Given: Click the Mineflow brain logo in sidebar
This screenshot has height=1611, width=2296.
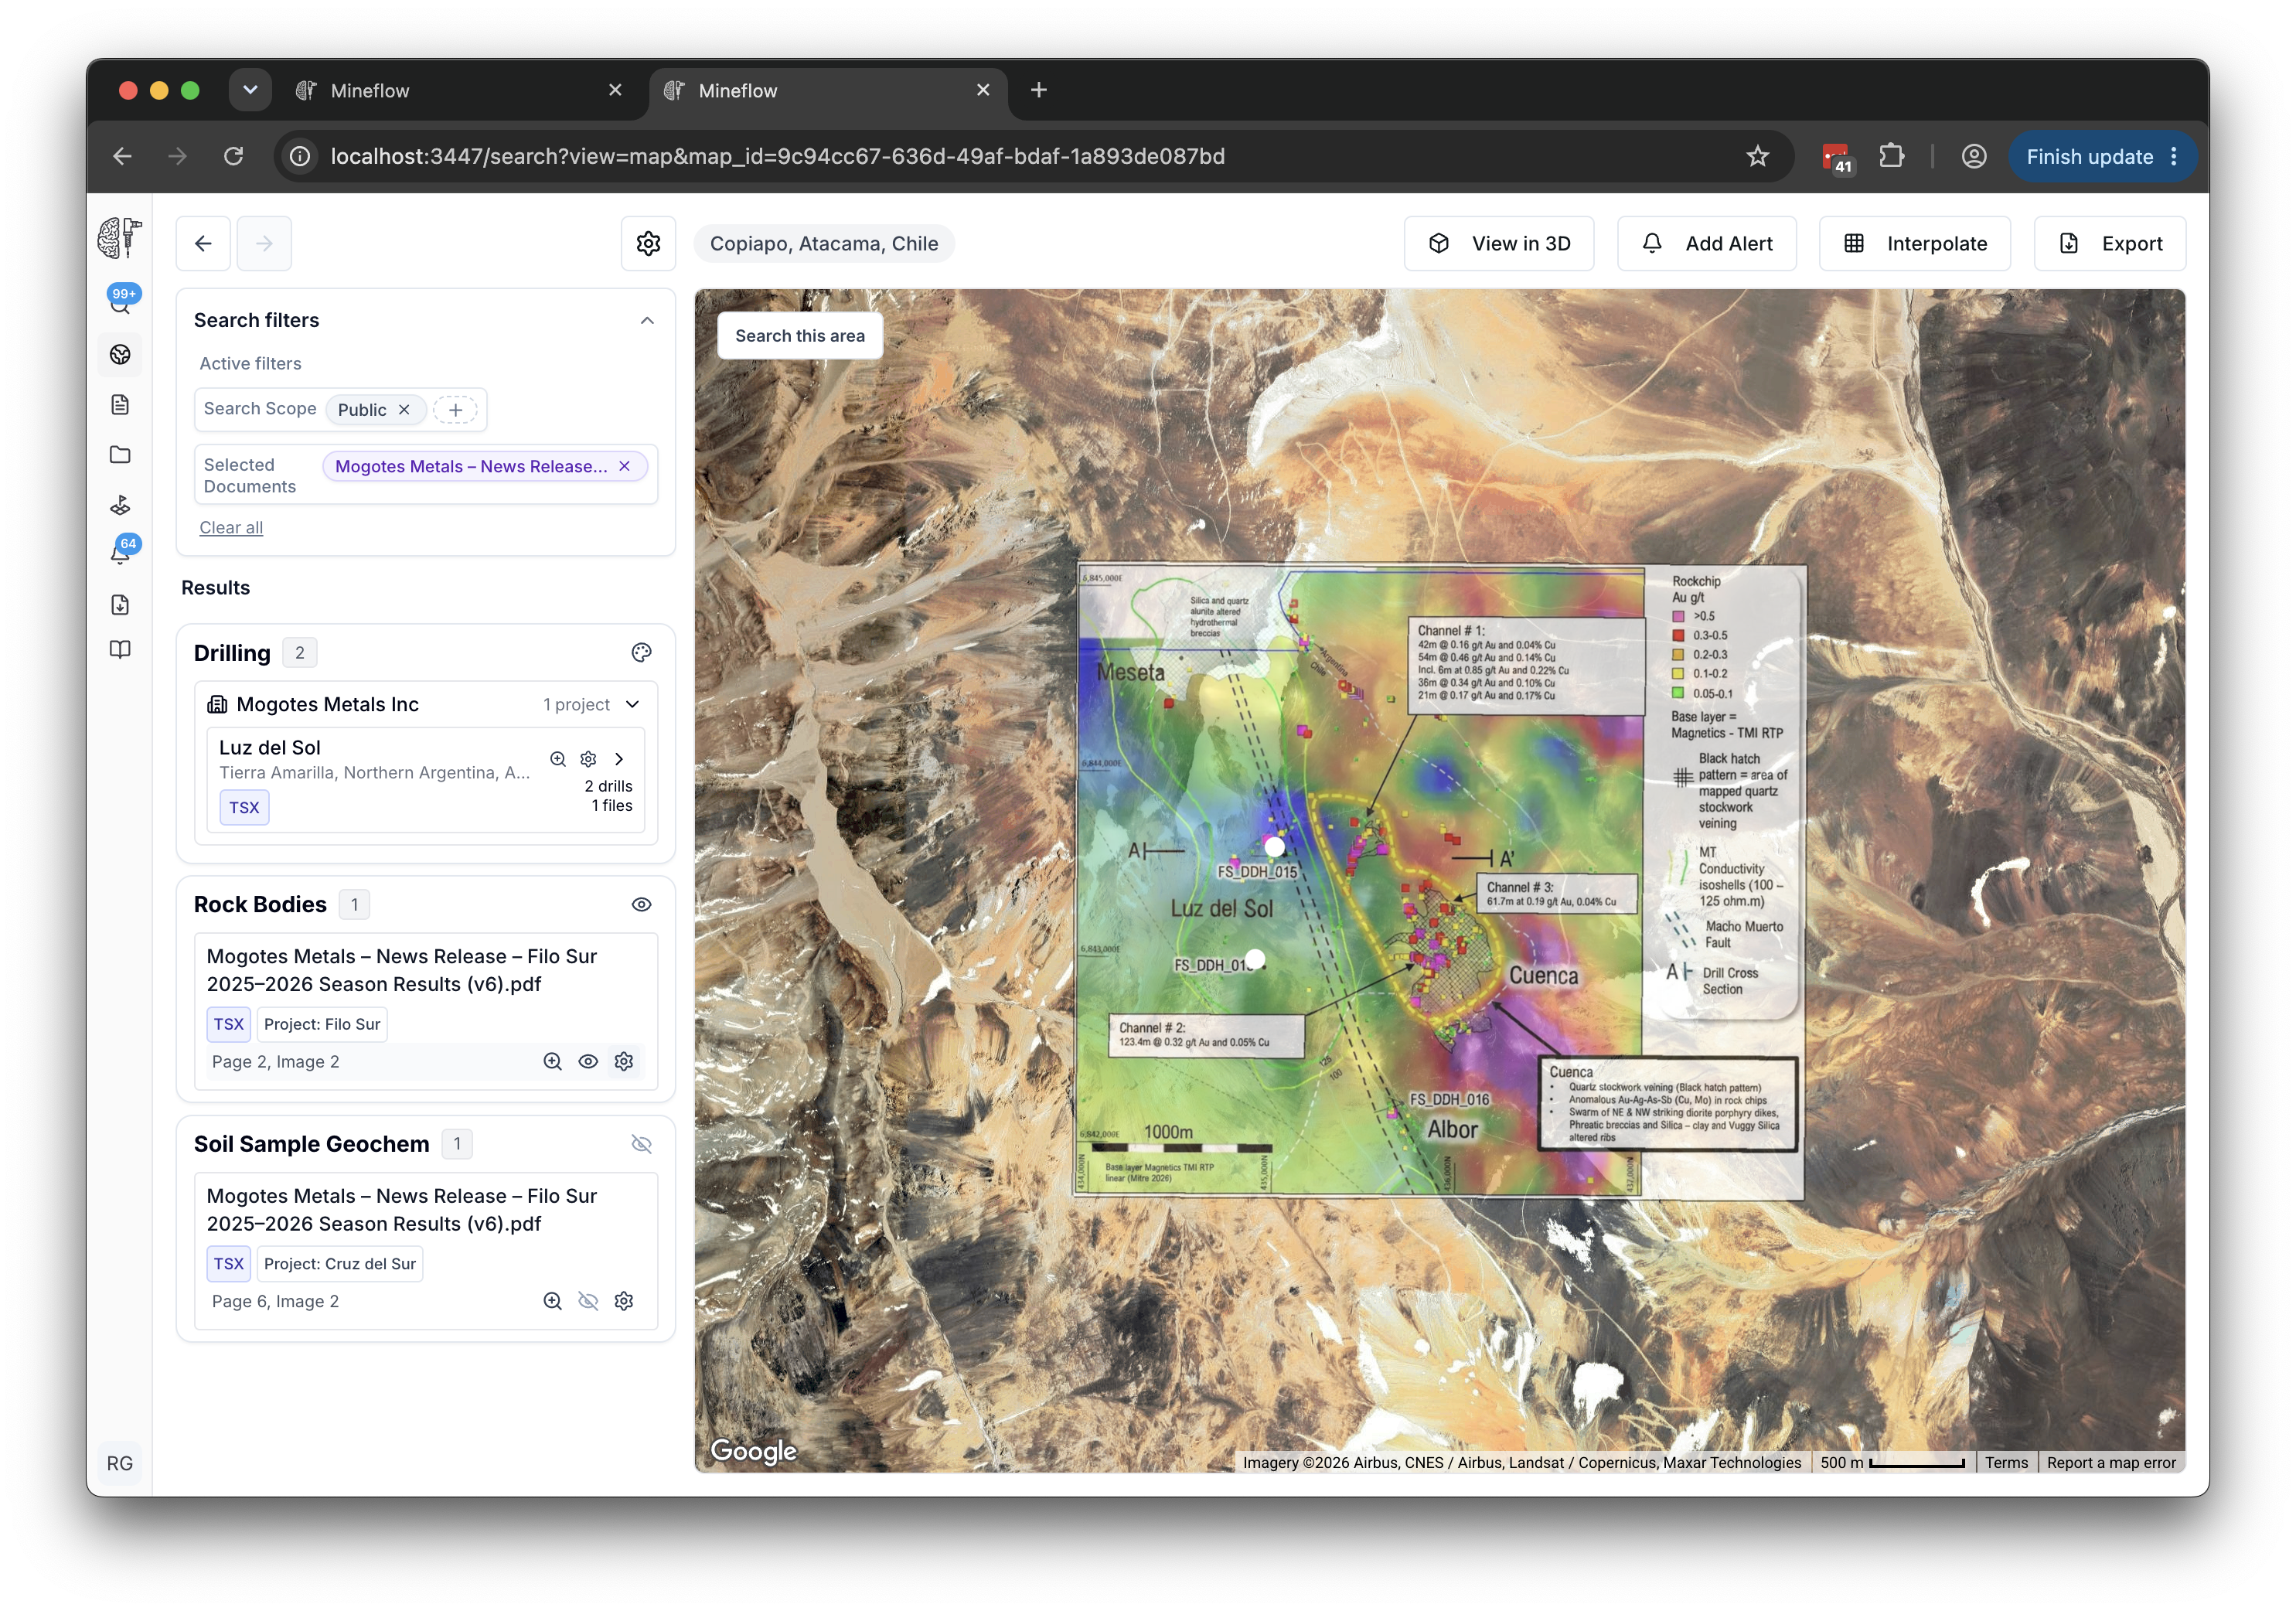Looking at the screenshot, I should click(x=120, y=237).
